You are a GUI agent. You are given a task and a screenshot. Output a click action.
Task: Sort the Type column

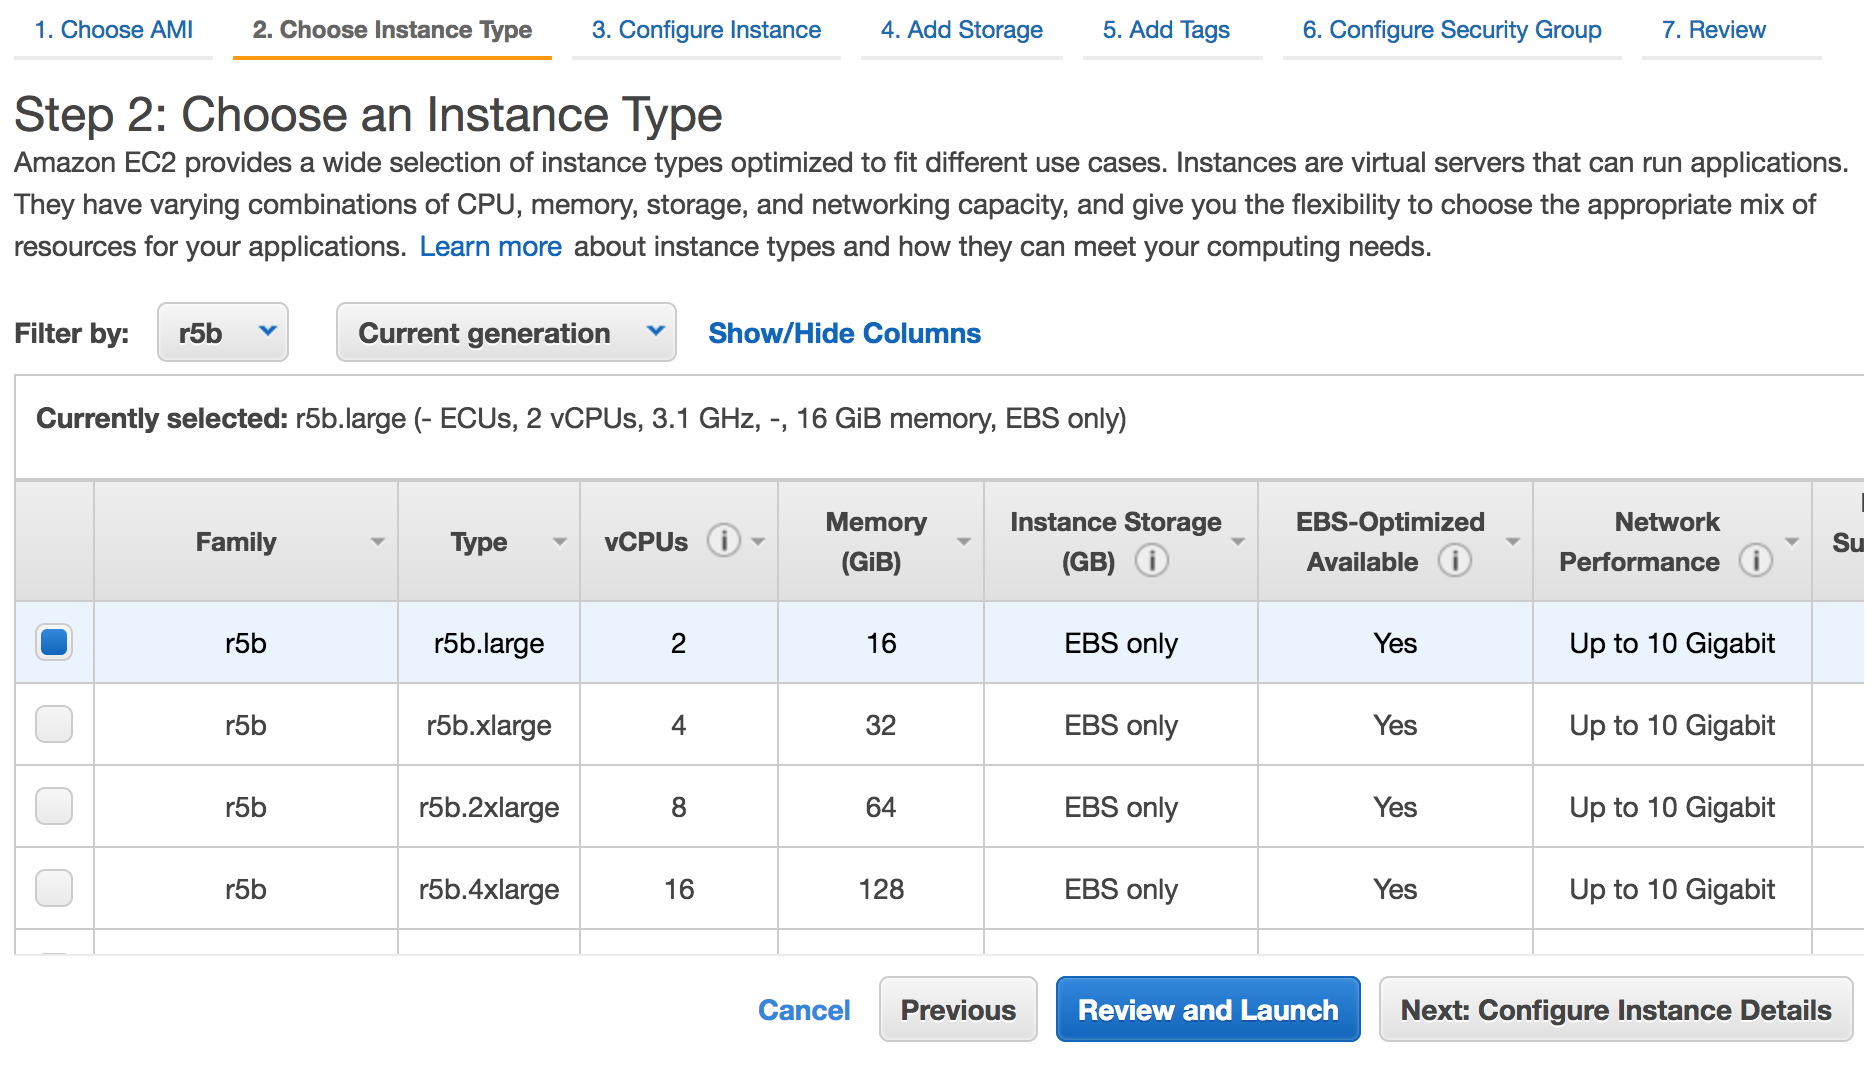559,541
